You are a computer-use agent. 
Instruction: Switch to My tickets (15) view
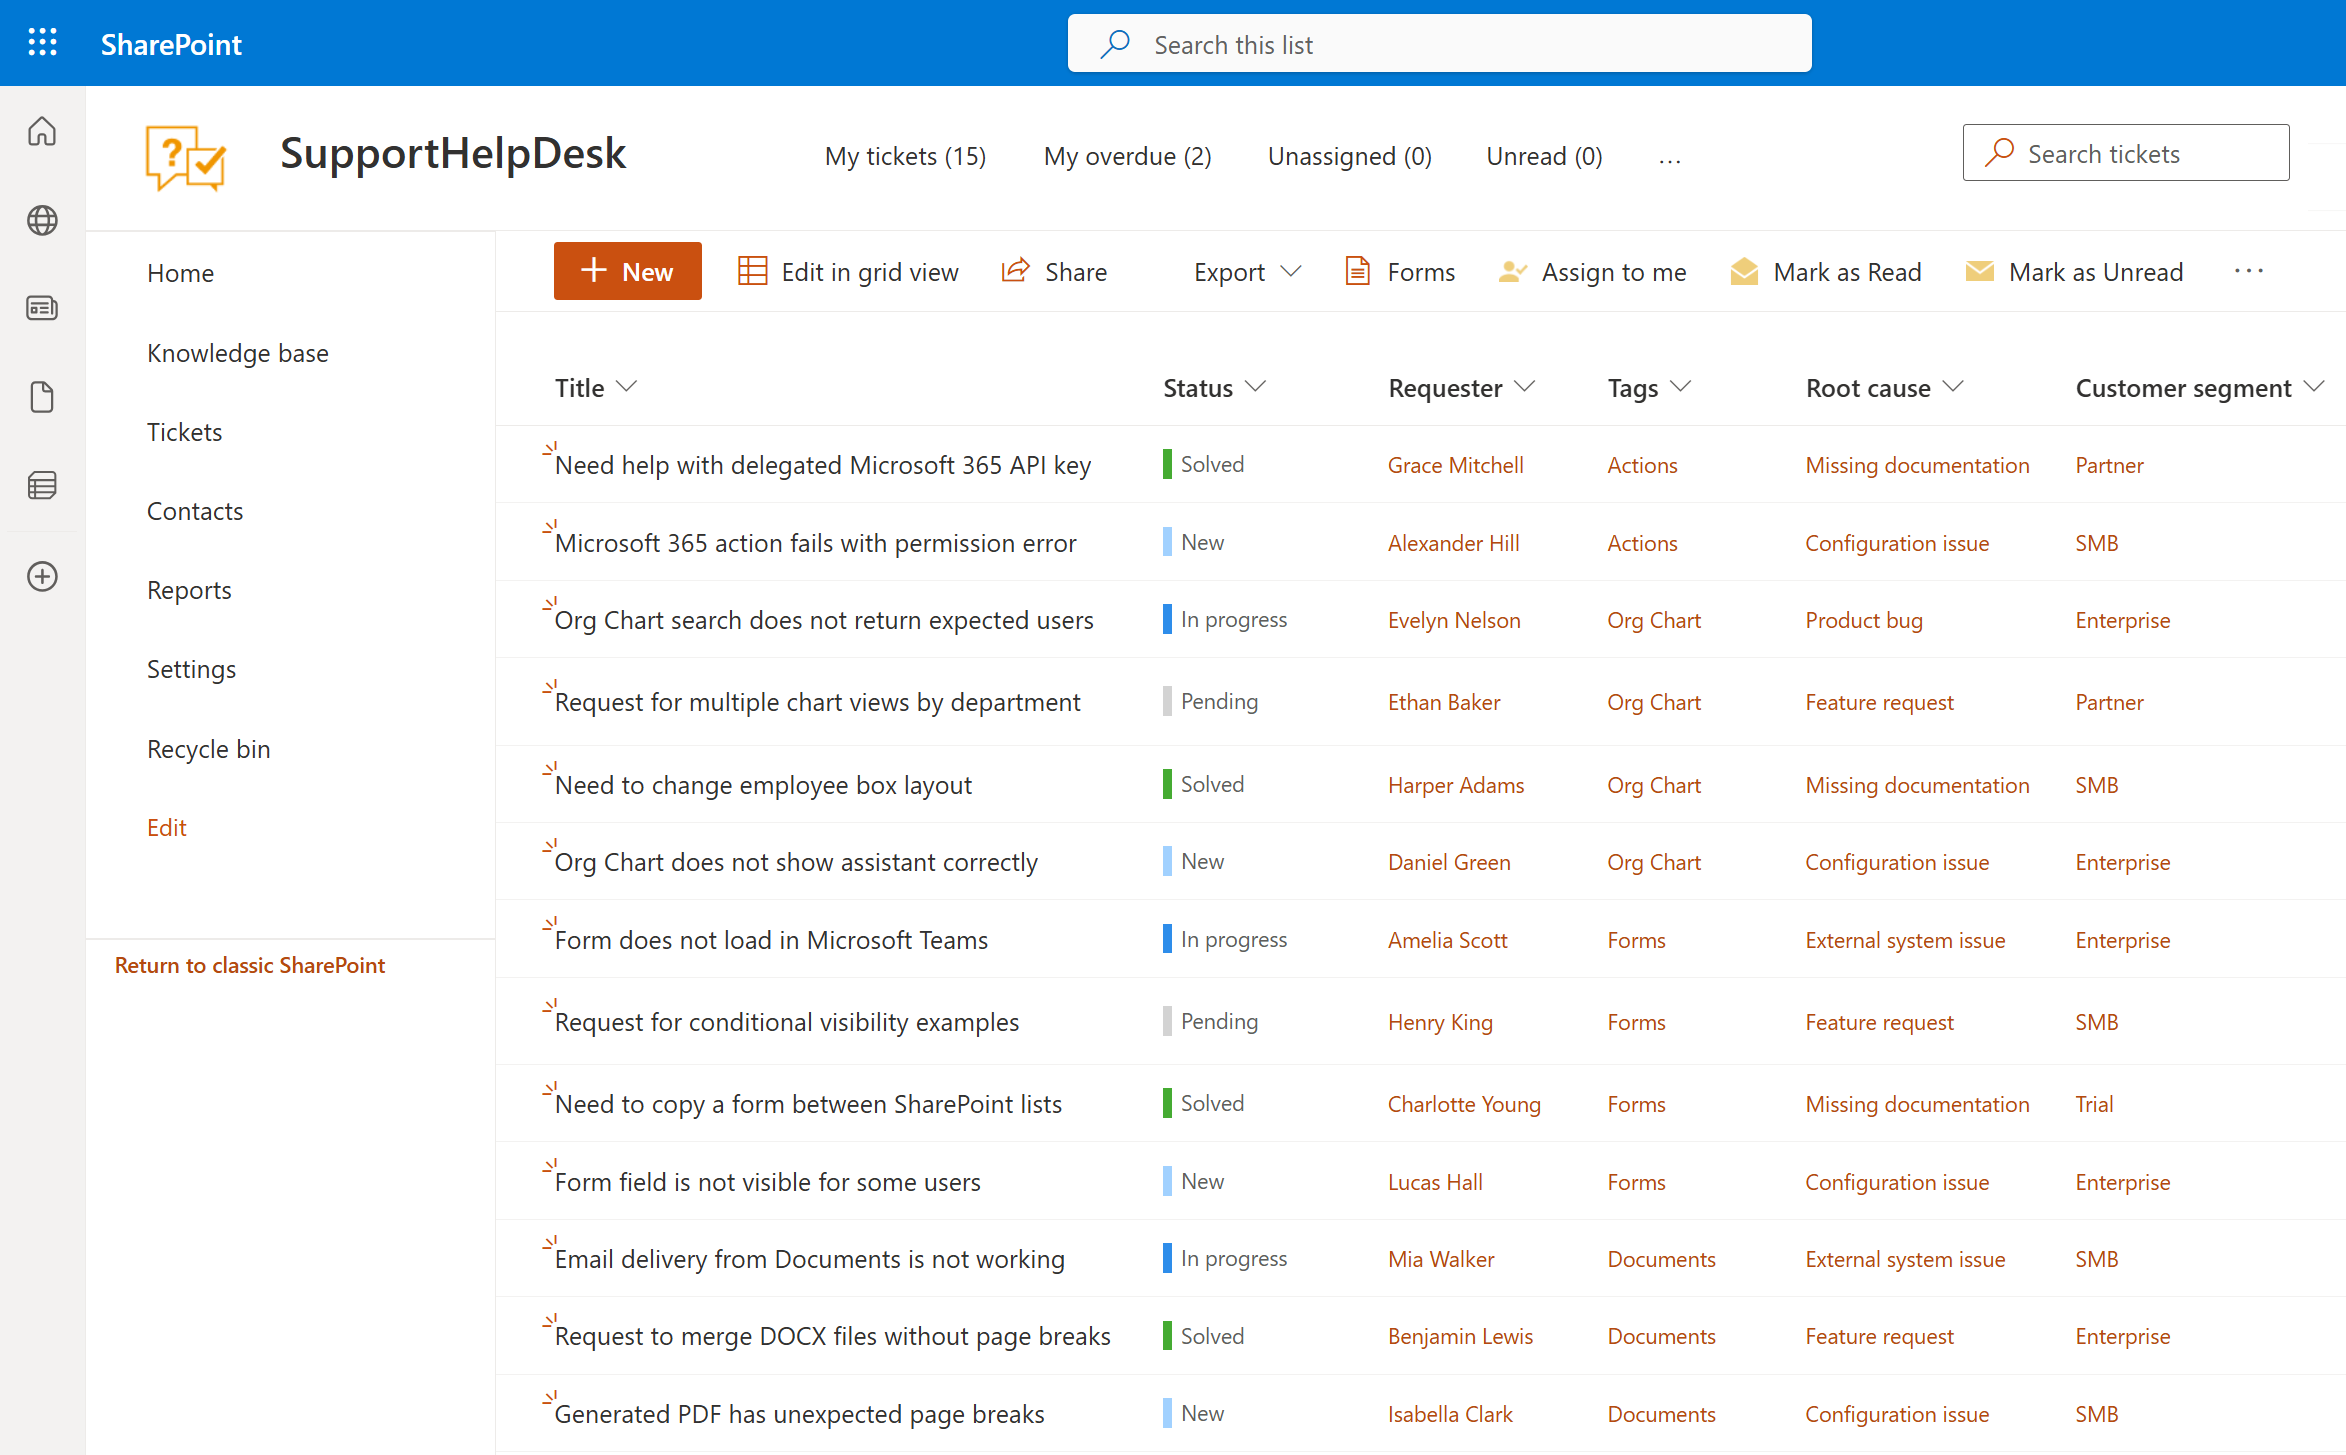click(905, 156)
